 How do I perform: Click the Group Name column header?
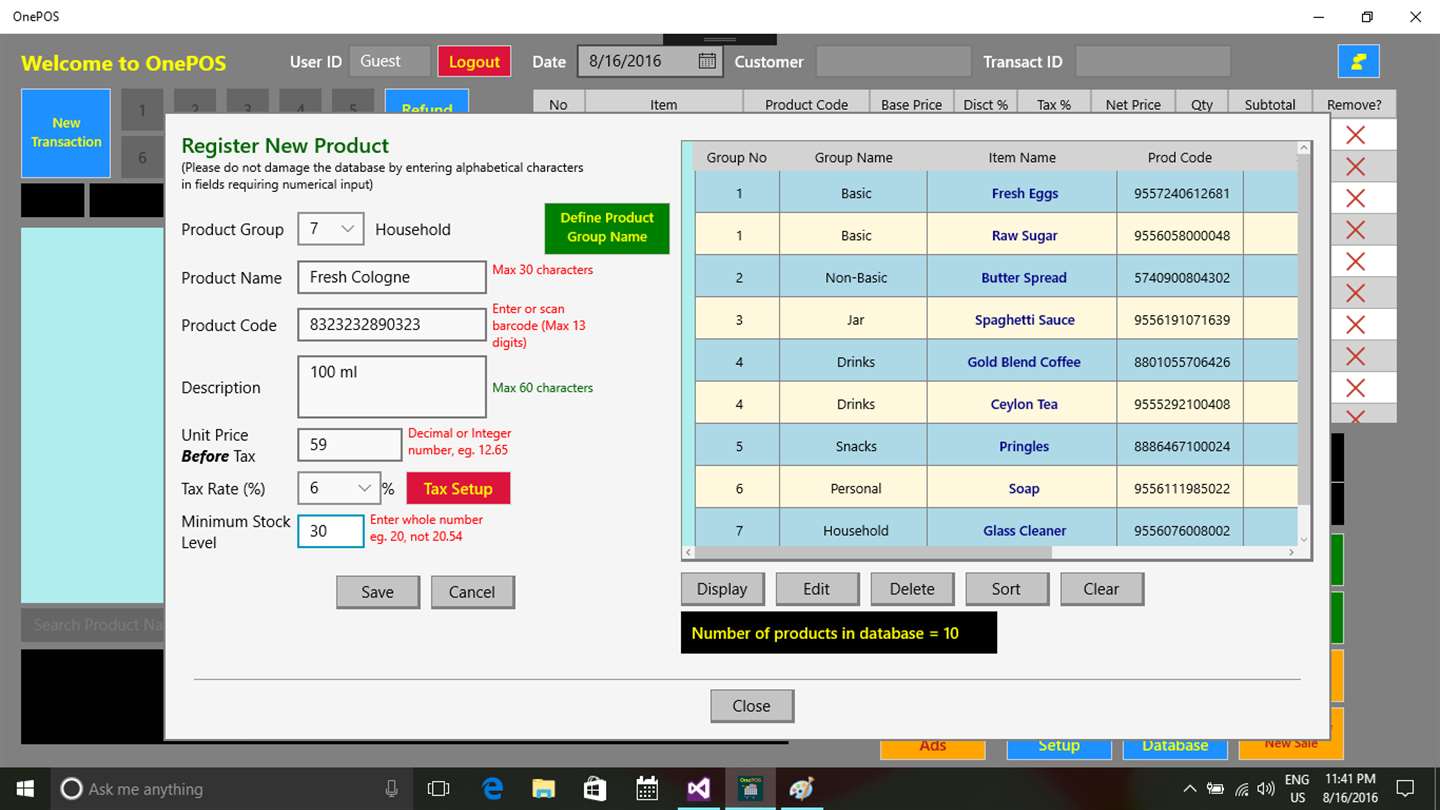point(854,157)
